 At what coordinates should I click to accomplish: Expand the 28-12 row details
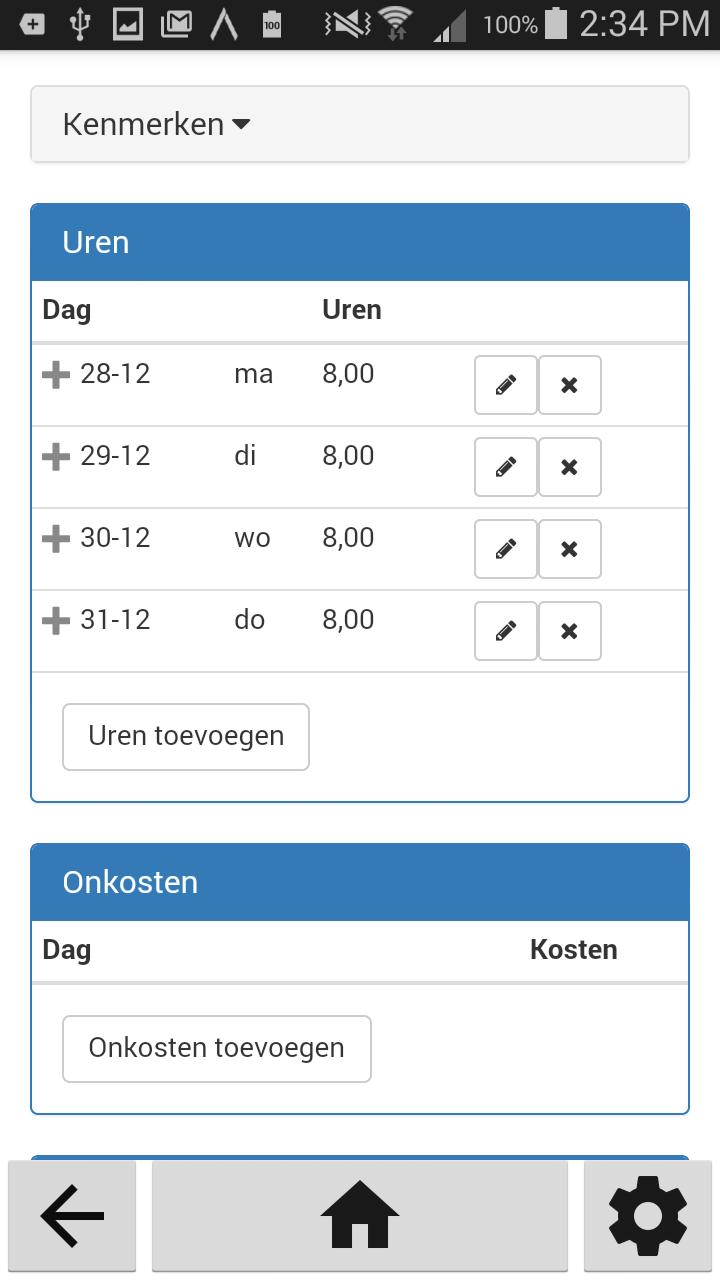[57, 373]
